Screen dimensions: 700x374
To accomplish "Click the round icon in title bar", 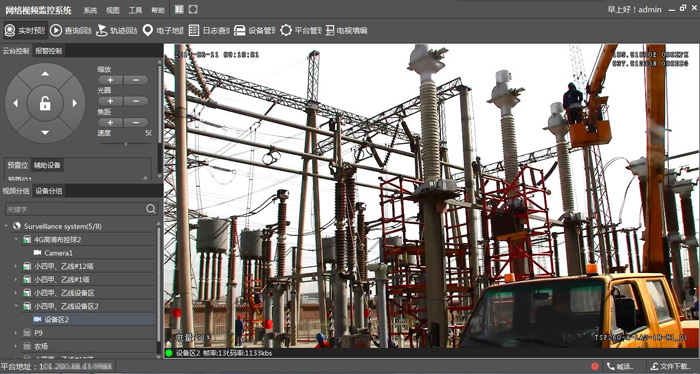I will 193,9.
